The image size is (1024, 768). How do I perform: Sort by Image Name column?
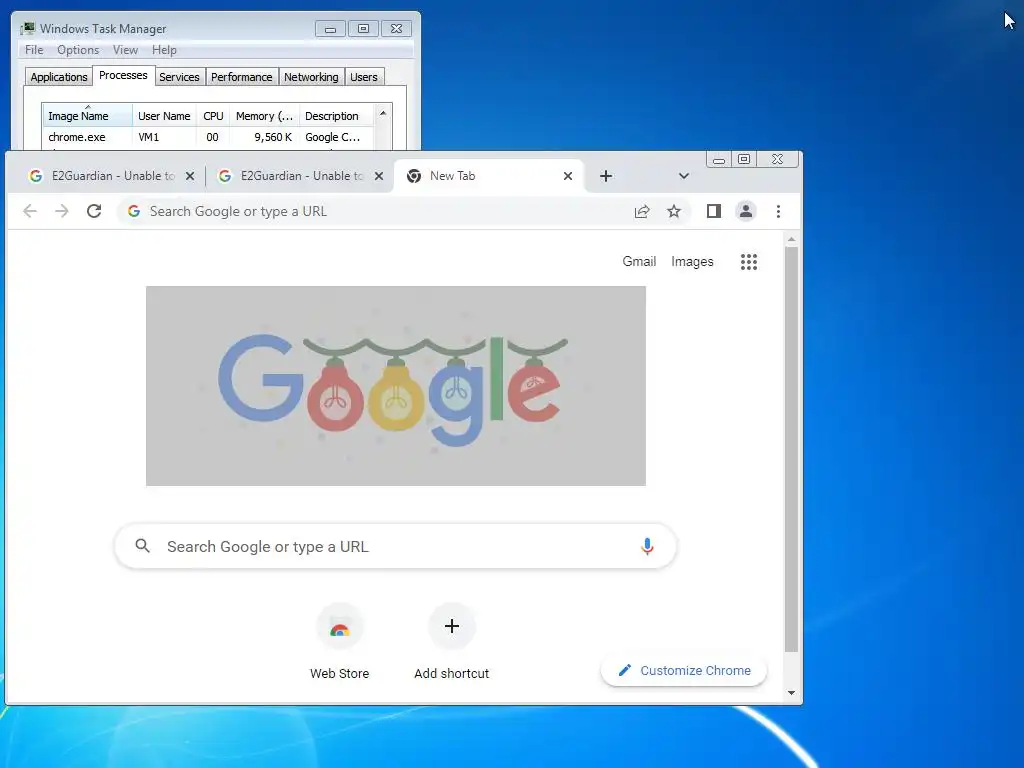(88, 116)
